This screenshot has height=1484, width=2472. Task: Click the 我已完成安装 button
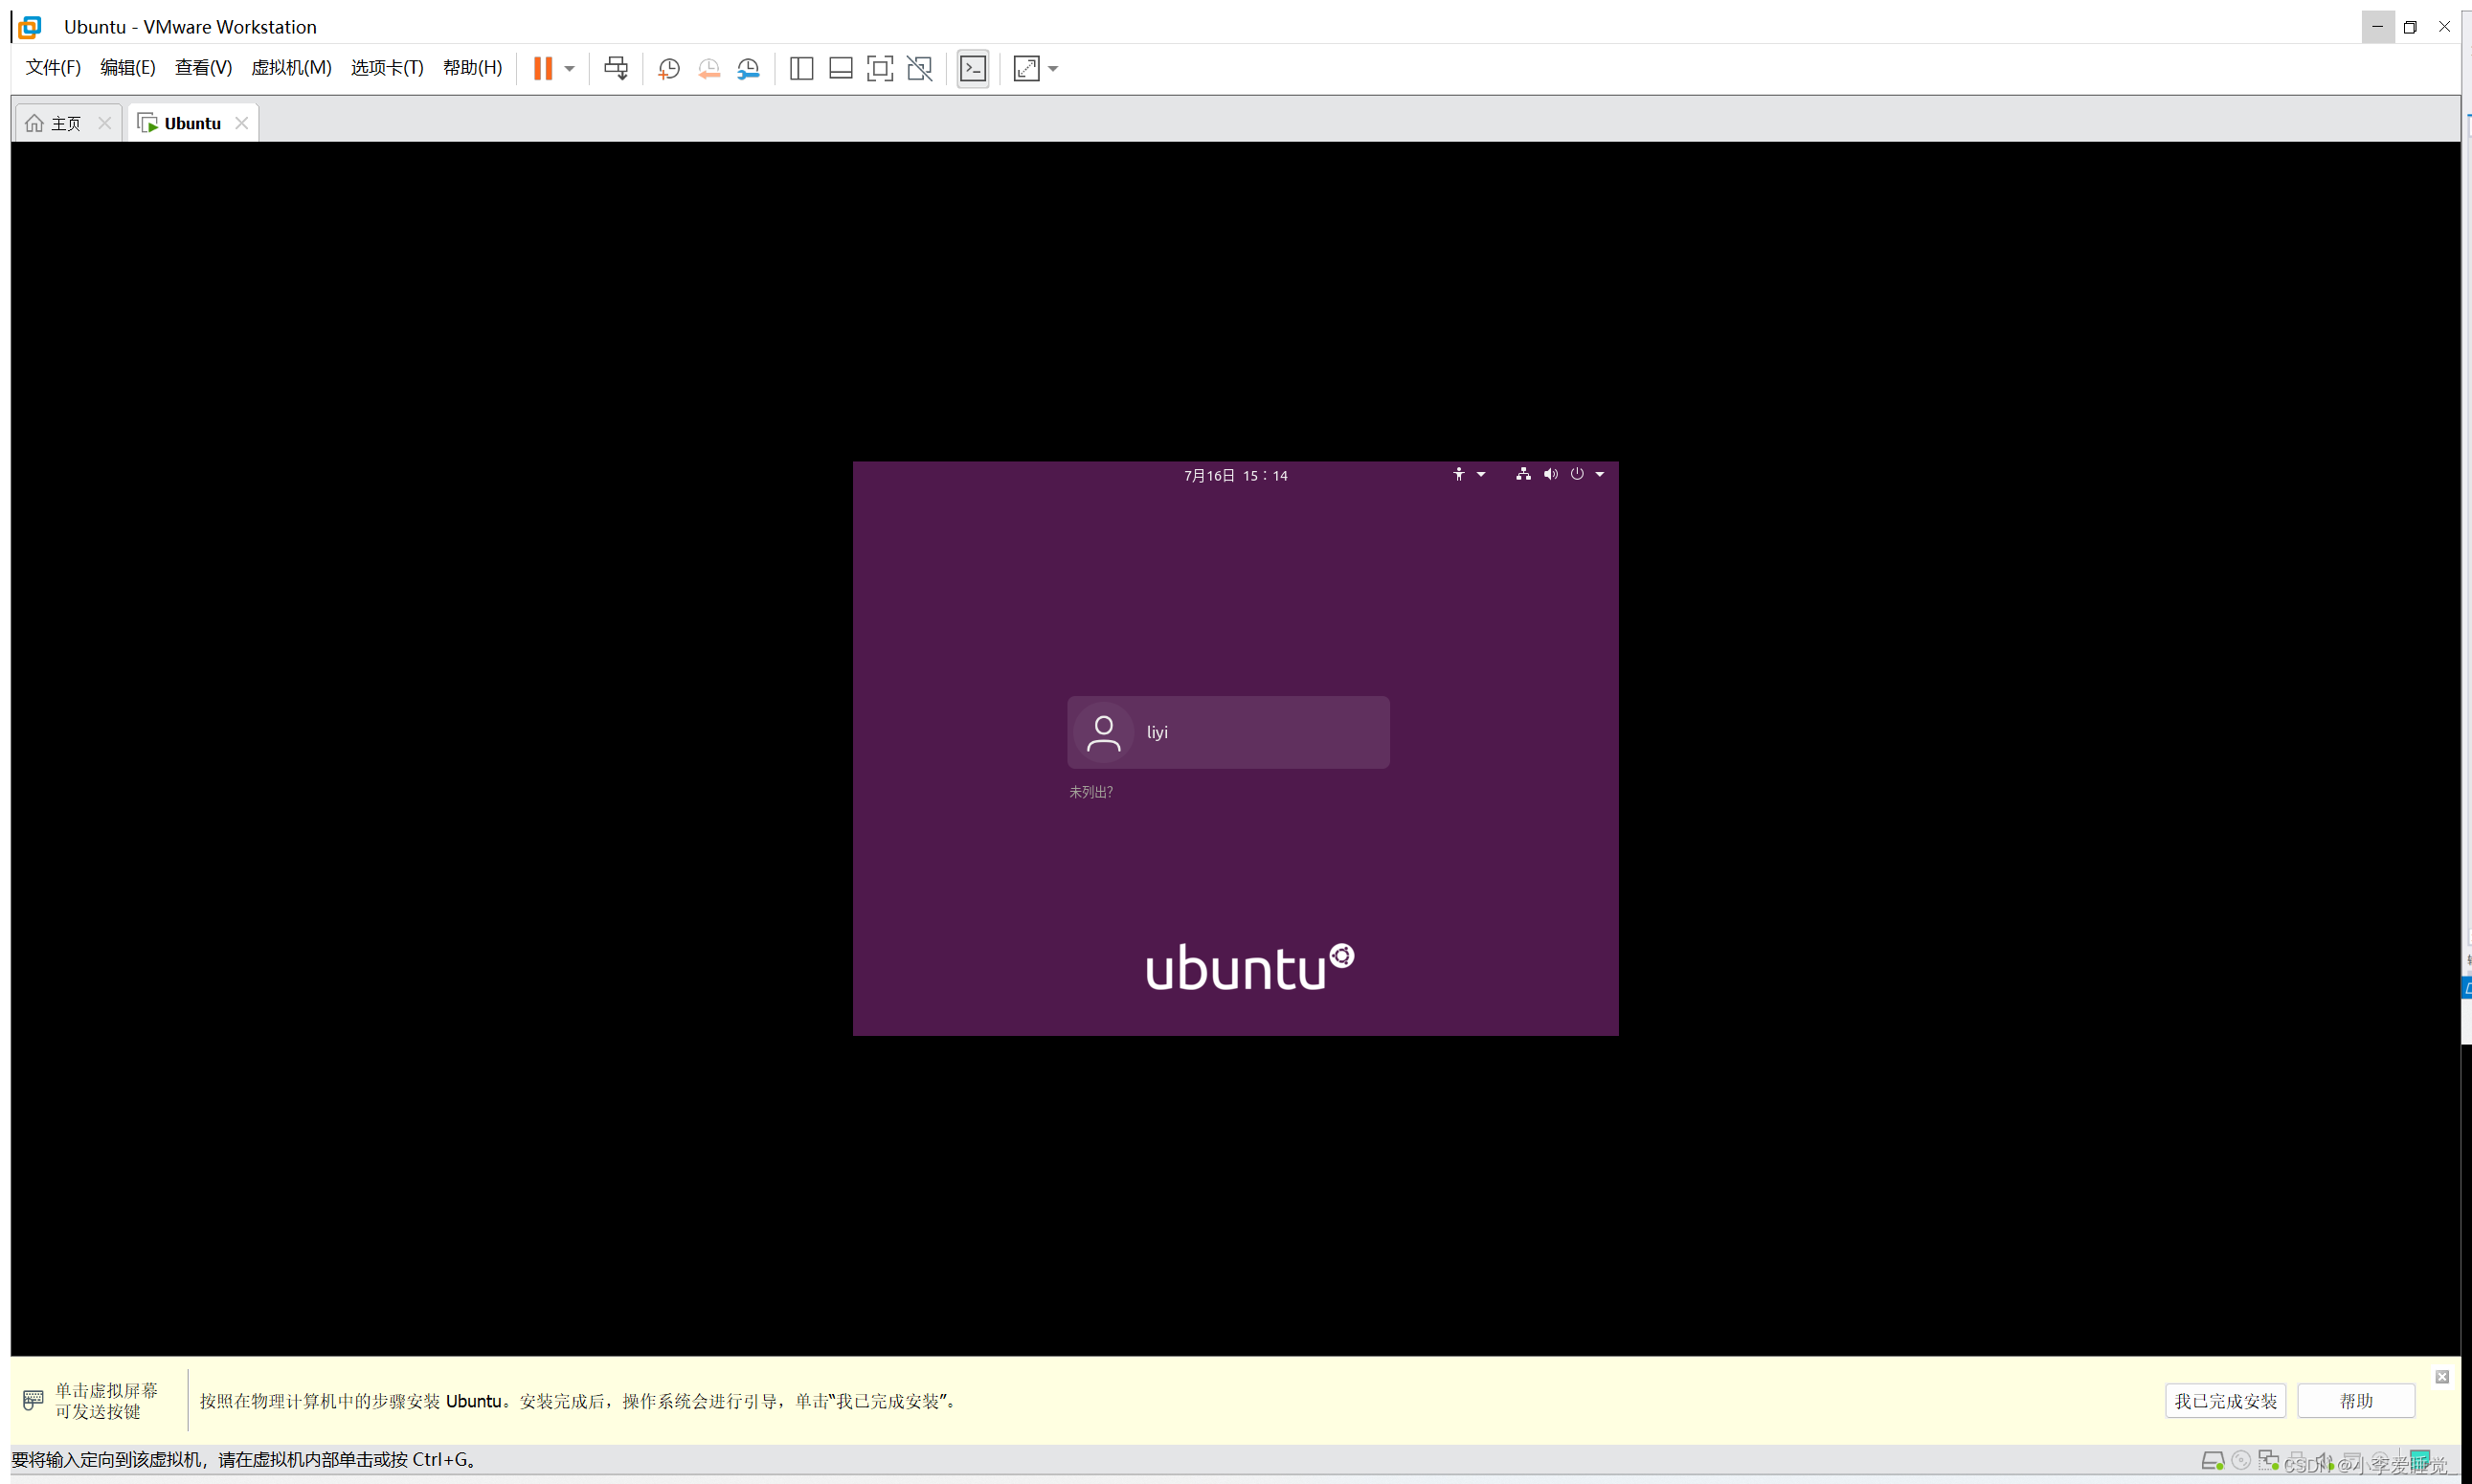pos(2224,1400)
